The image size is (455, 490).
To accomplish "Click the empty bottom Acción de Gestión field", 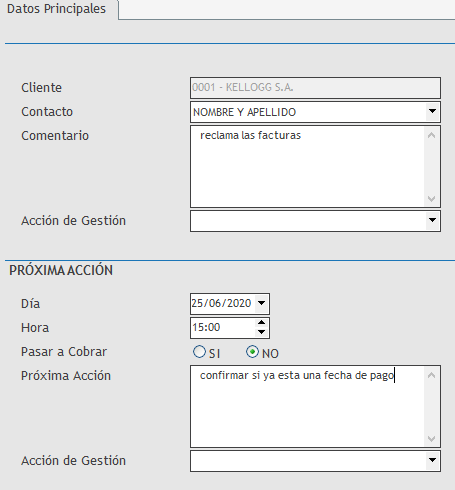I will [308, 461].
